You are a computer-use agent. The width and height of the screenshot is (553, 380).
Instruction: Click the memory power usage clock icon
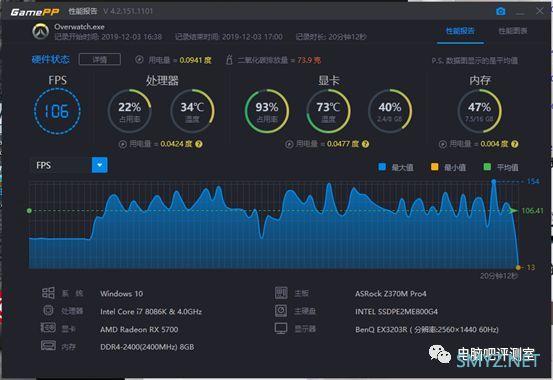coord(443,144)
